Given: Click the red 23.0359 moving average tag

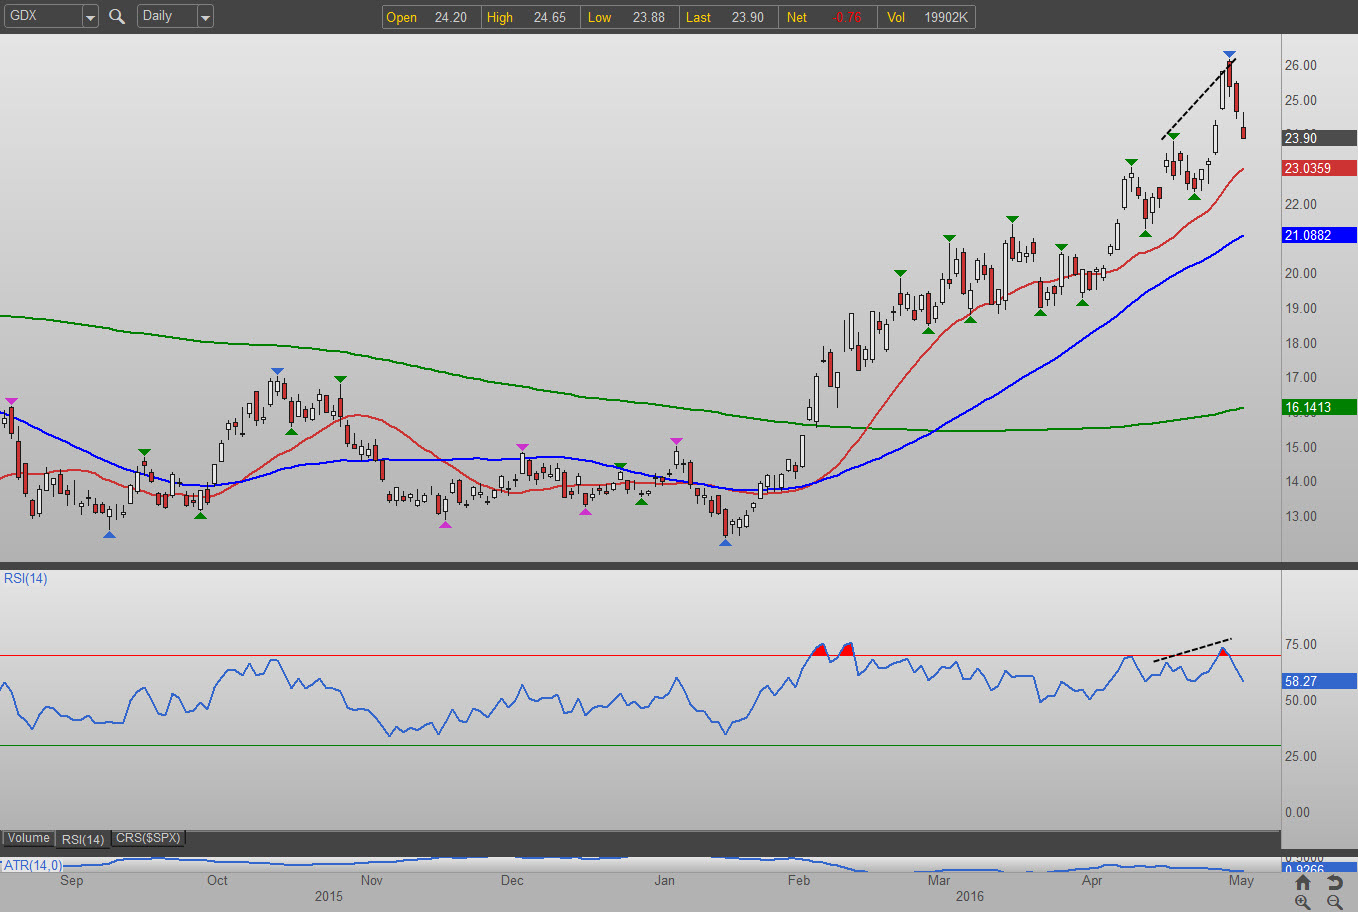Looking at the screenshot, I should coord(1319,168).
